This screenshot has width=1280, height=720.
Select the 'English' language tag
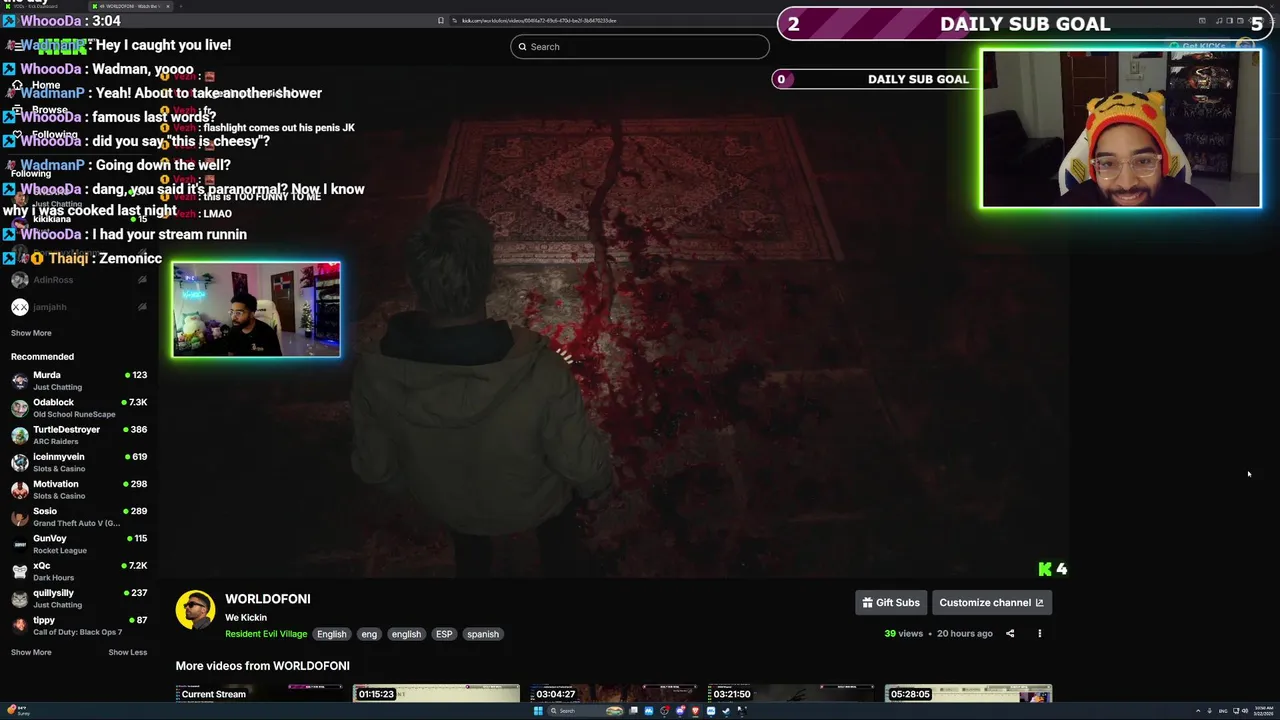tap(331, 634)
